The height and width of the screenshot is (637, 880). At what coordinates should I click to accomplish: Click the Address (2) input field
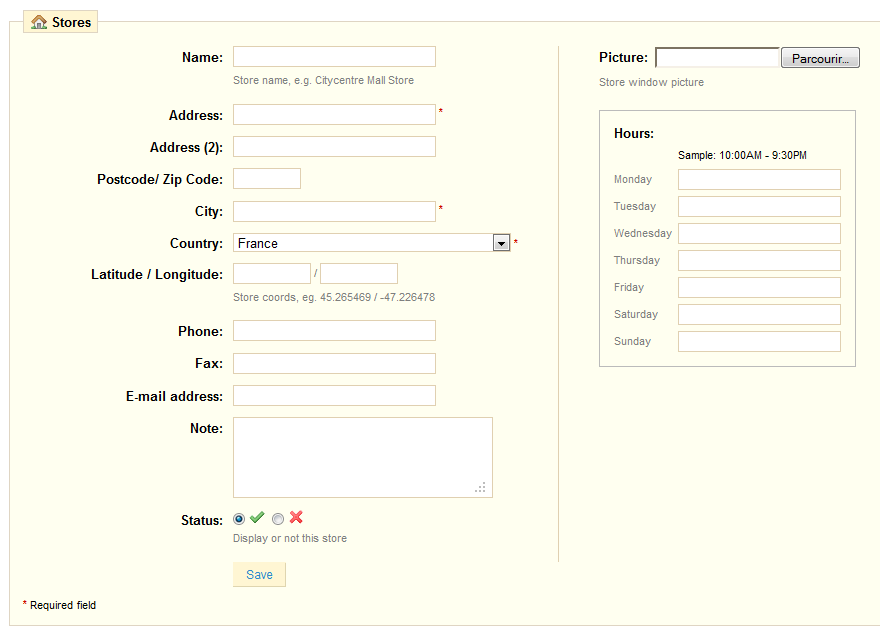(334, 146)
